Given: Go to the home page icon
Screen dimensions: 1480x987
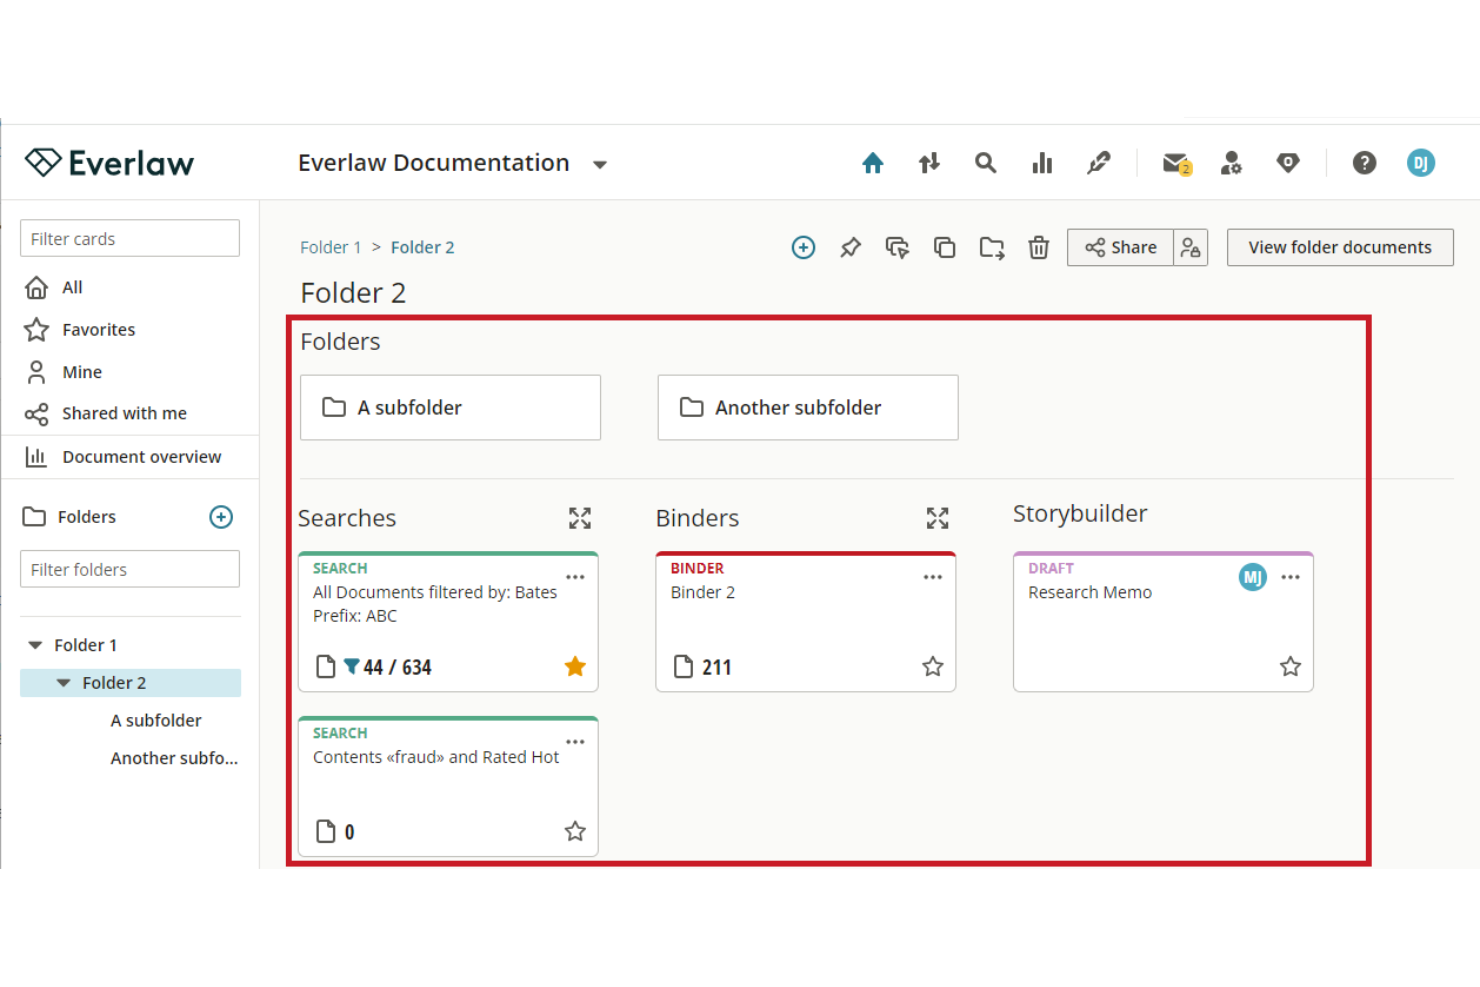Looking at the screenshot, I should [x=873, y=163].
